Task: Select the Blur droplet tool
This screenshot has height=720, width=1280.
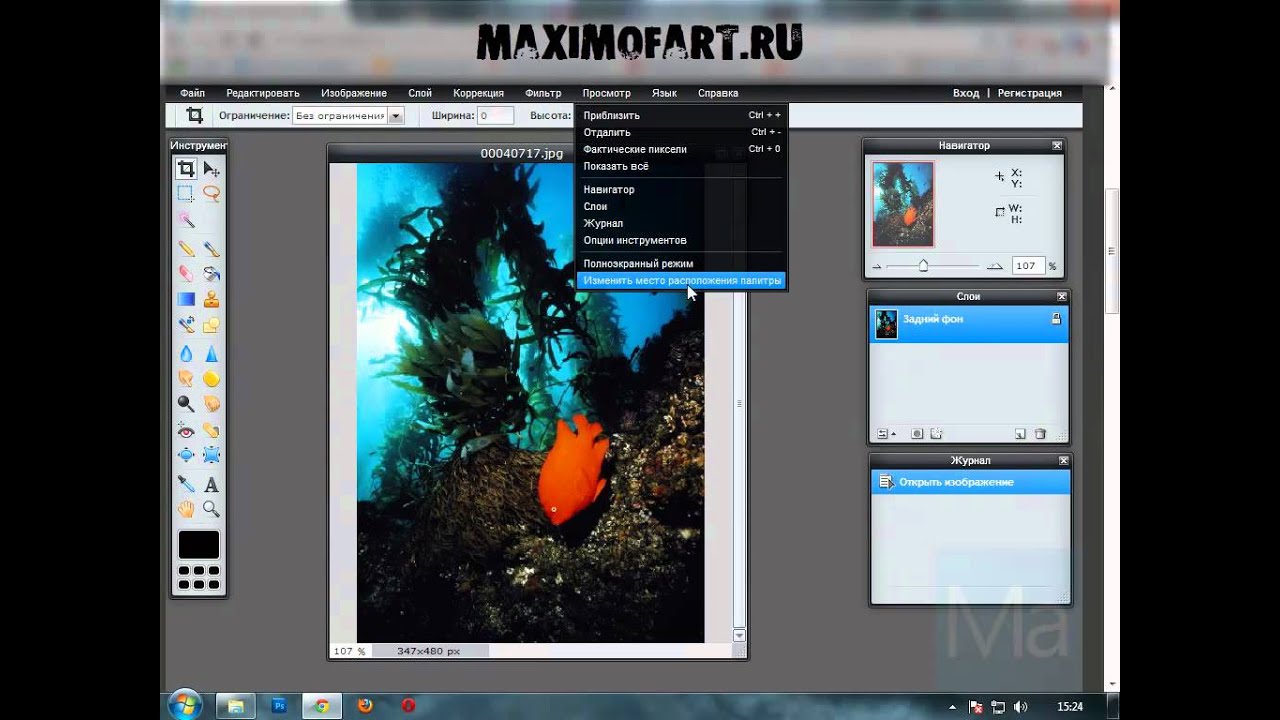Action: click(186, 353)
